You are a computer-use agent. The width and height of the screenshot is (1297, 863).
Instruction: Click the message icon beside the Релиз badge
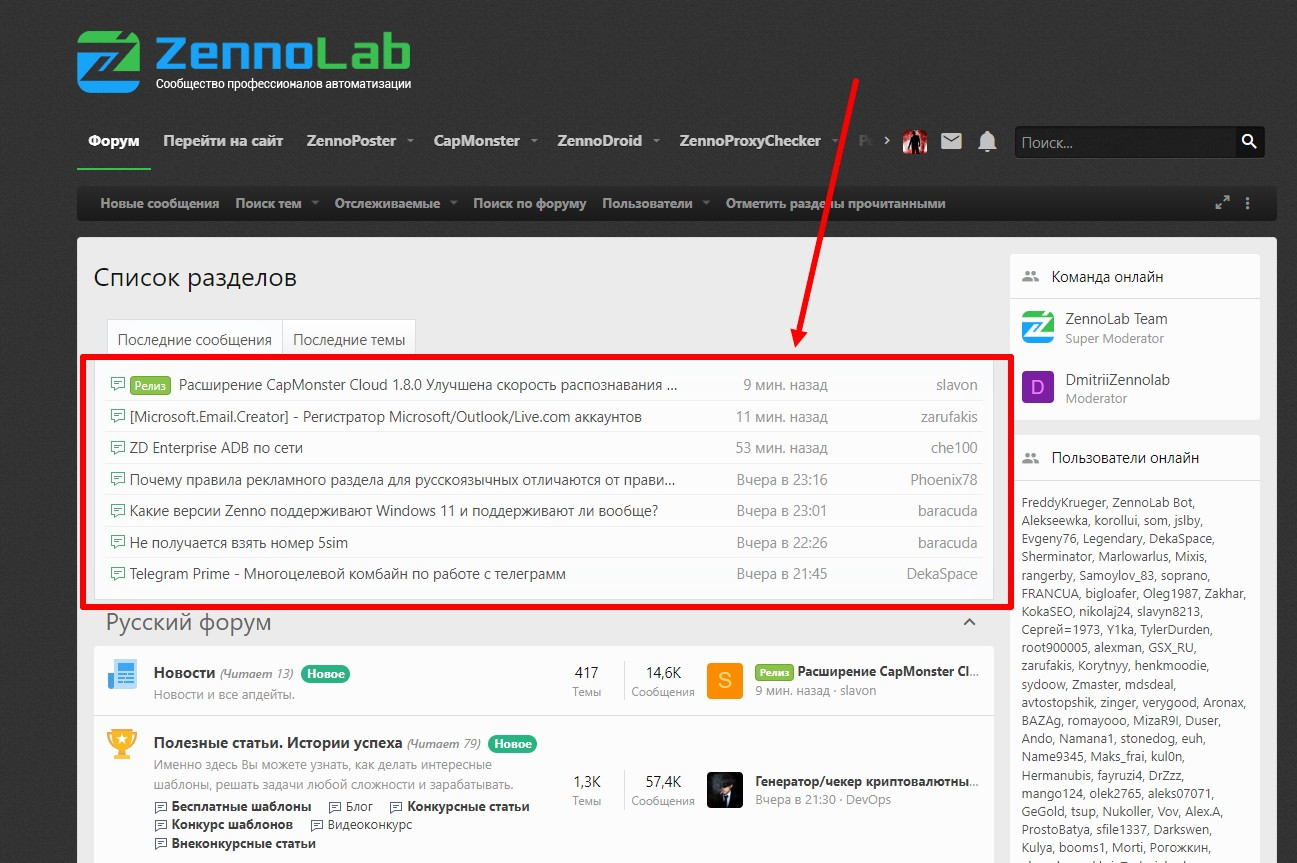coord(117,385)
